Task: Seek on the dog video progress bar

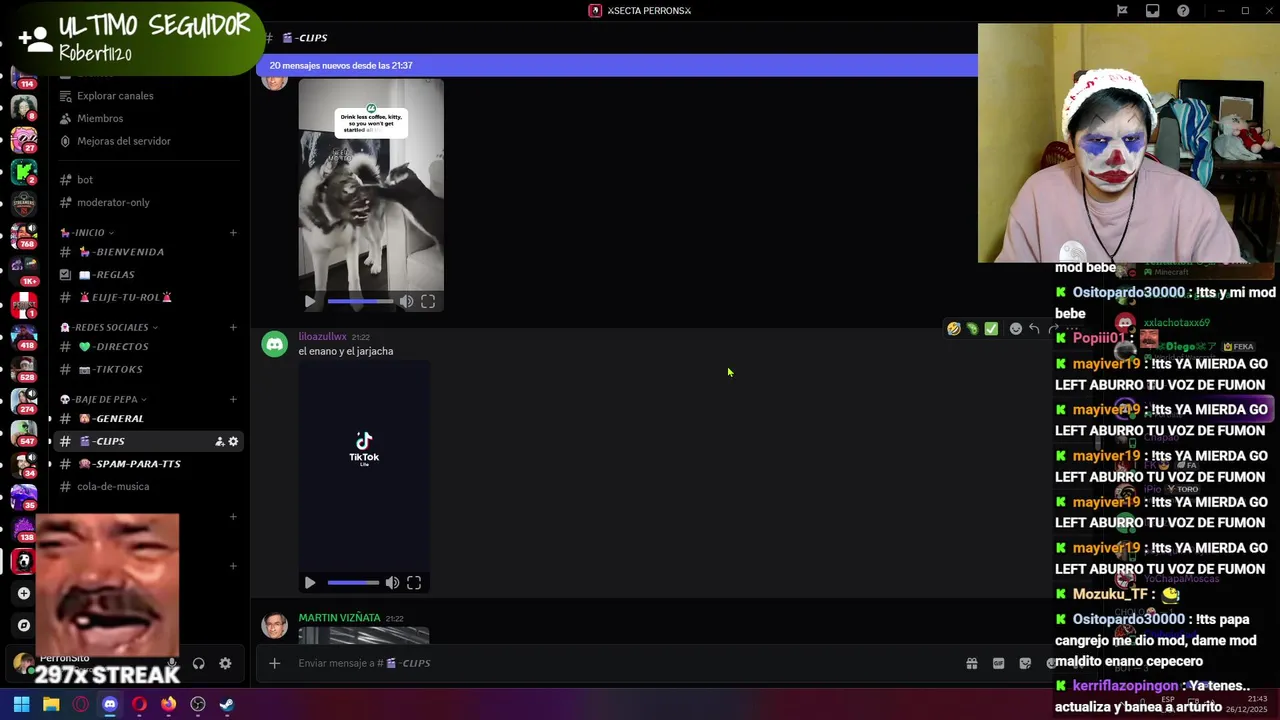Action: pos(360,301)
